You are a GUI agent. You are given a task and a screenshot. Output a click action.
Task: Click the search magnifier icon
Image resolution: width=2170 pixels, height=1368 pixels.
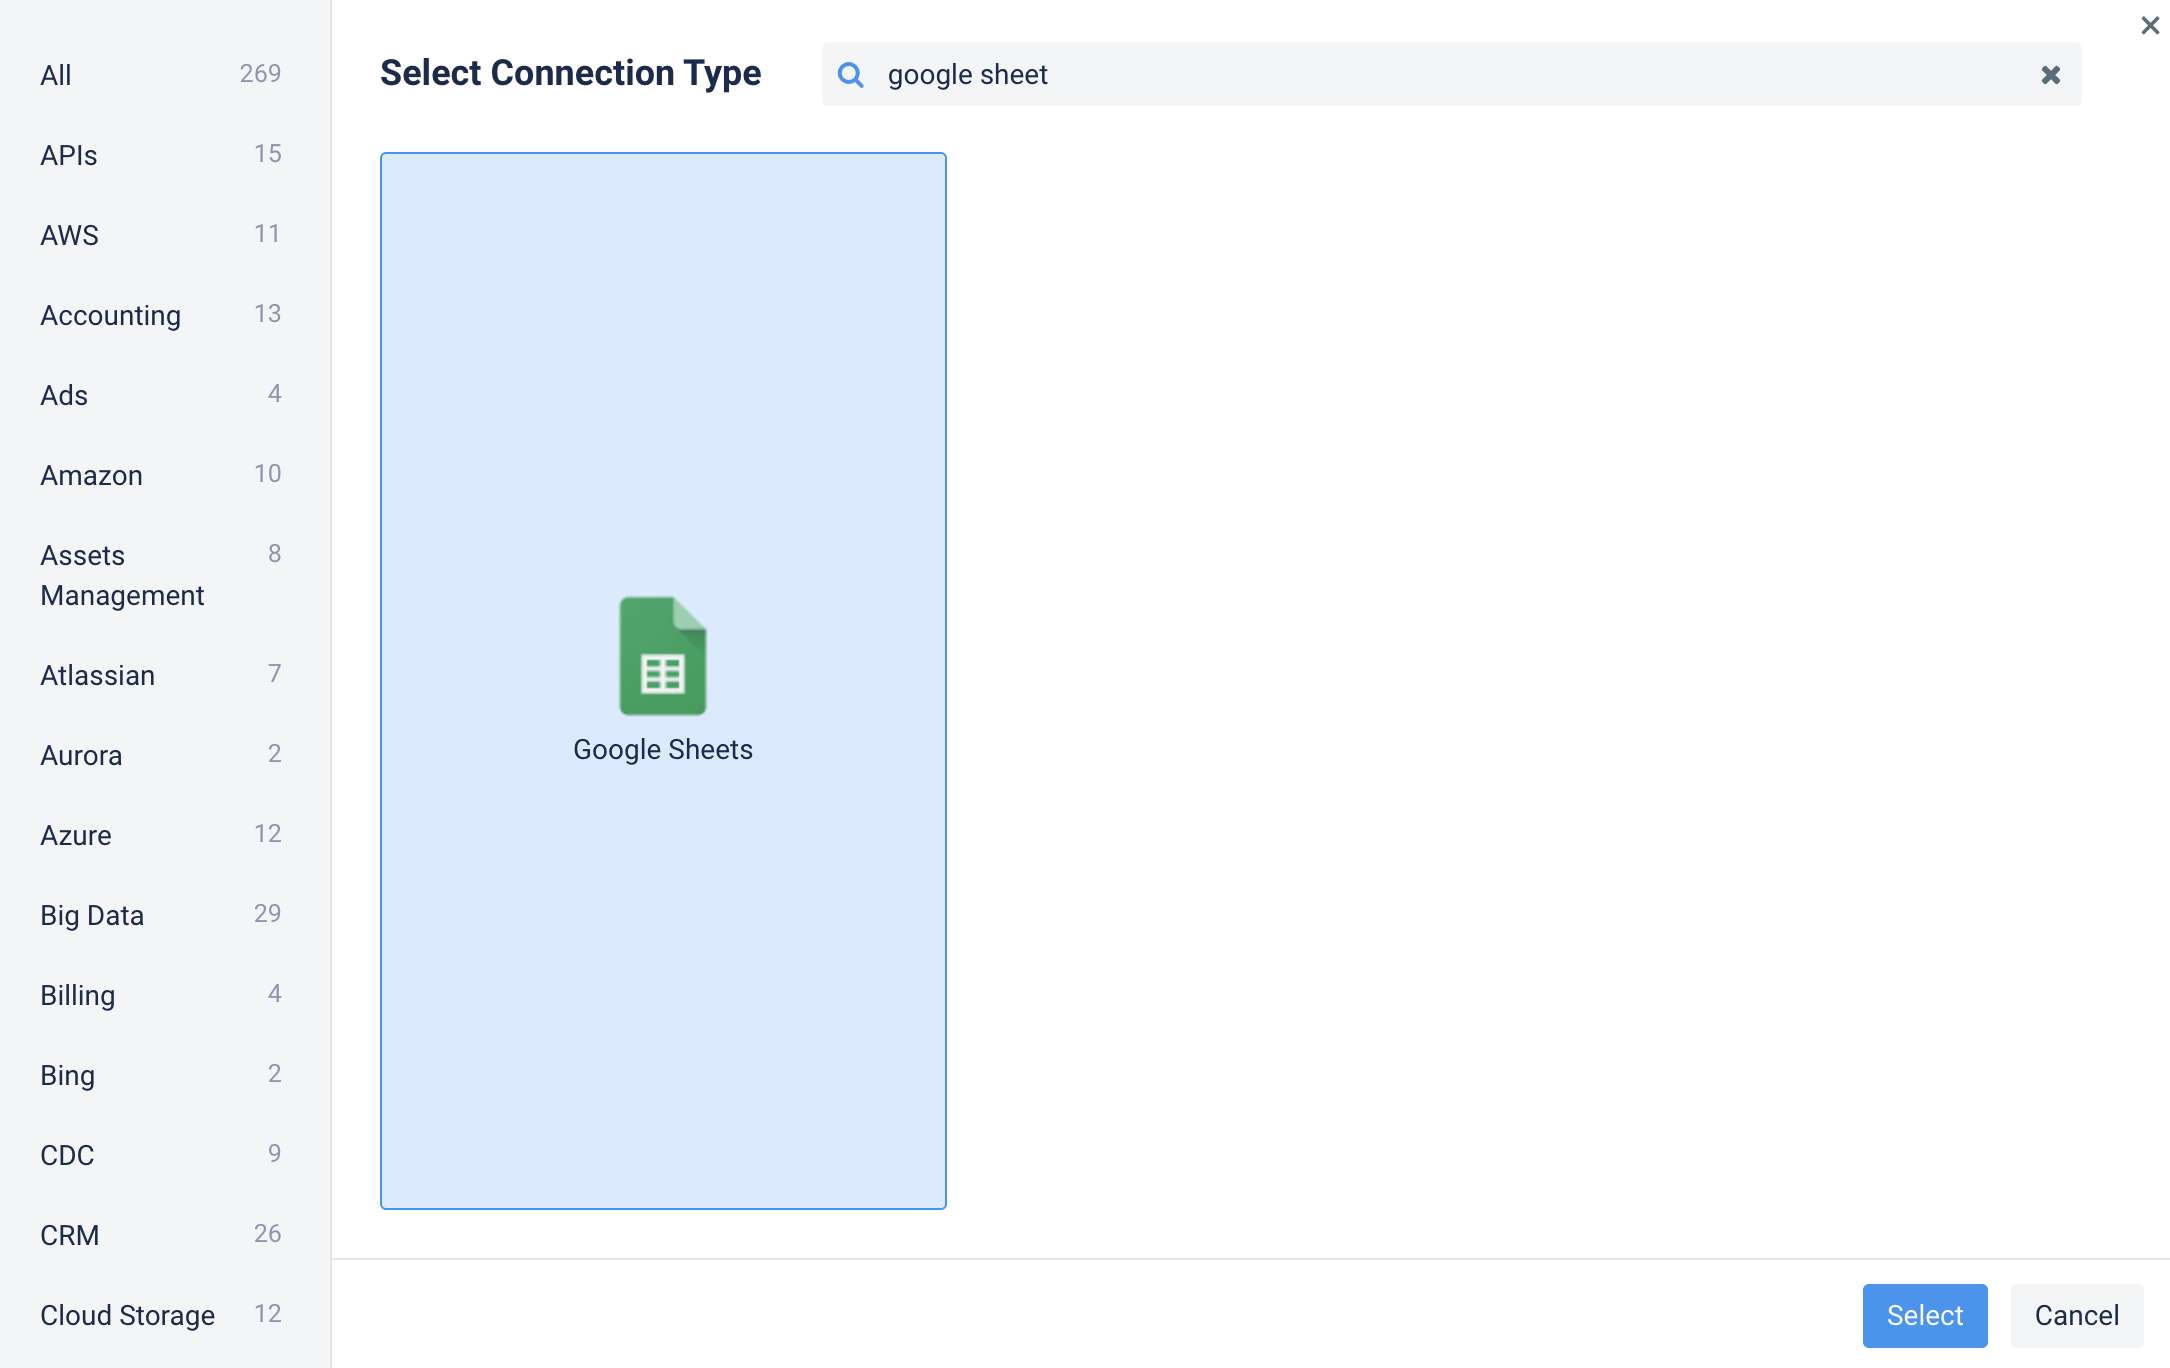[x=850, y=75]
